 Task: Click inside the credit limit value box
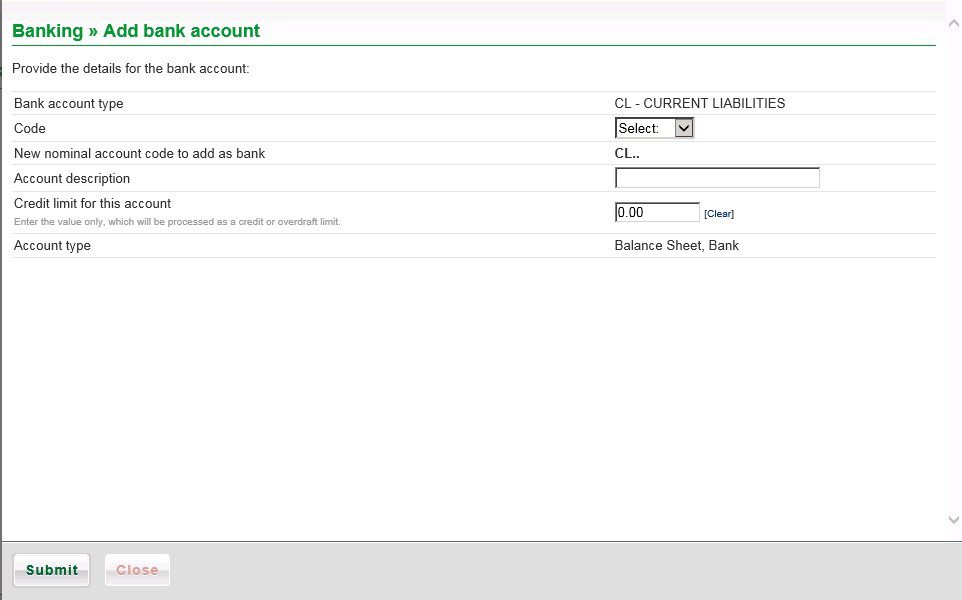[656, 211]
